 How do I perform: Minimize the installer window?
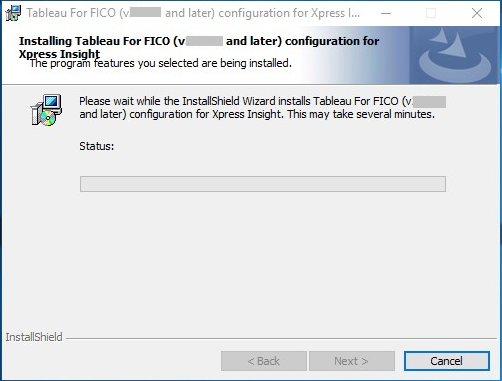click(386, 13)
